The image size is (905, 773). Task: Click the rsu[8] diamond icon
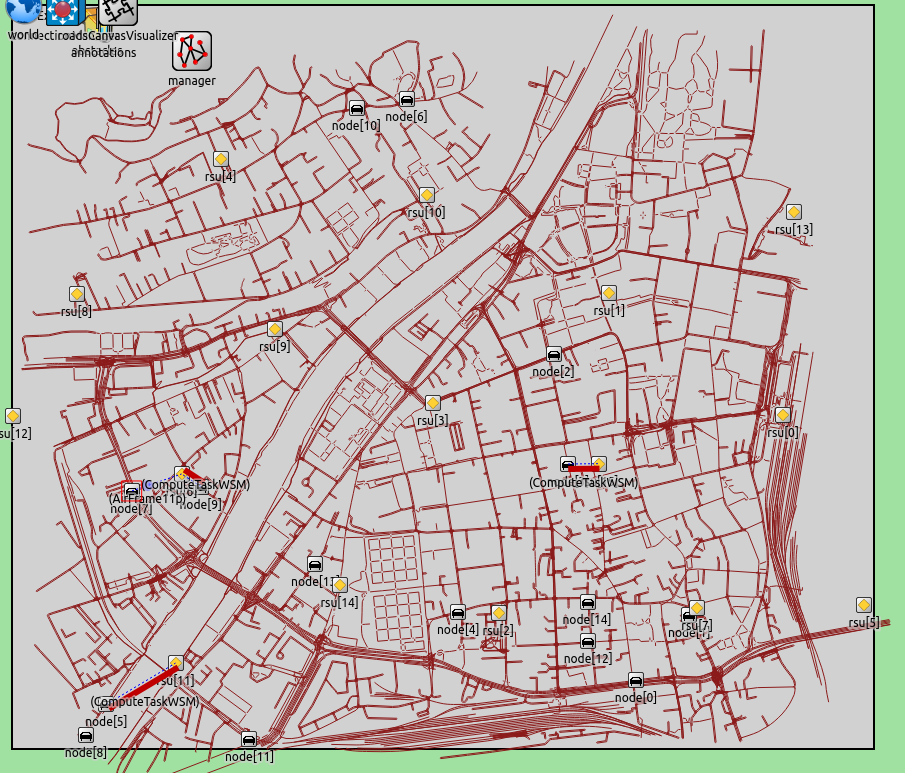[x=77, y=294]
